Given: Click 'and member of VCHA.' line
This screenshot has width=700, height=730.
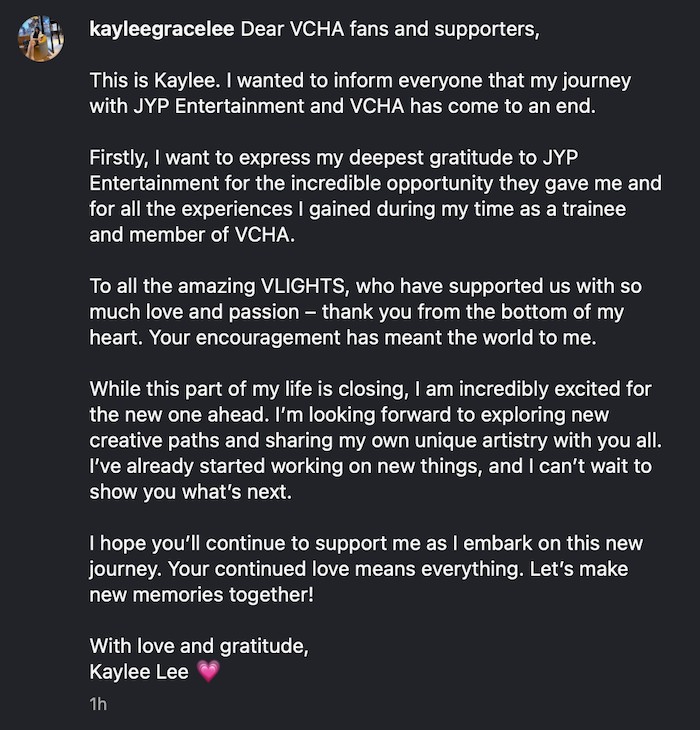Looking at the screenshot, I should [192, 235].
